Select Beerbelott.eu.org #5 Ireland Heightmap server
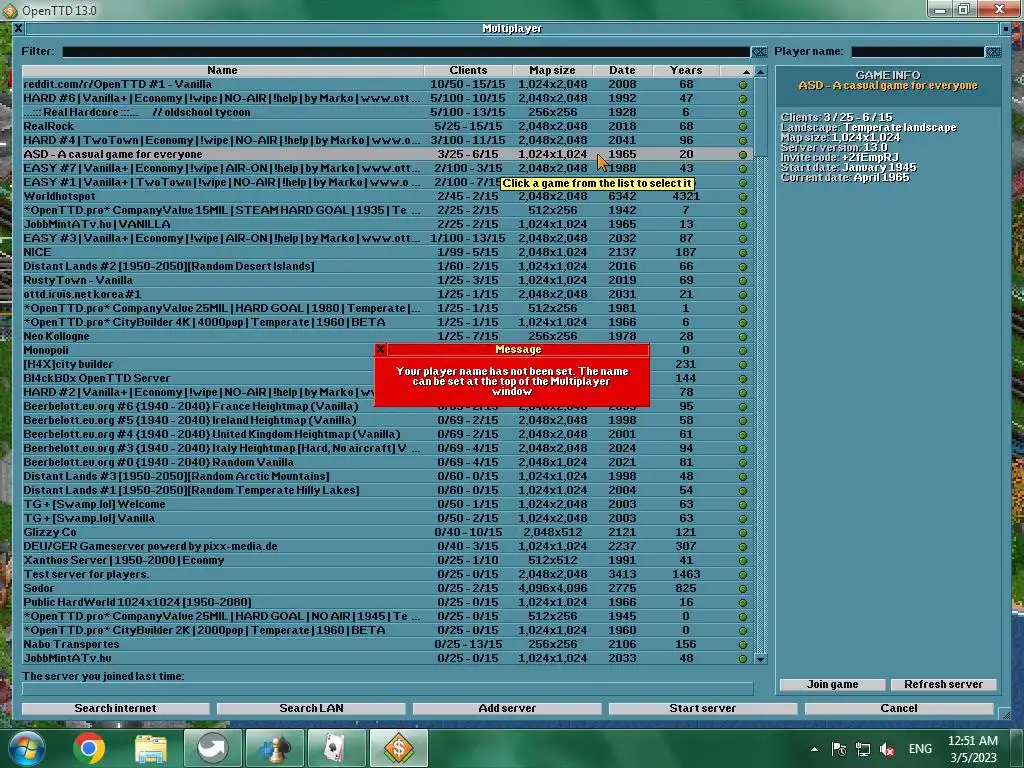The width and height of the screenshot is (1024, 768). coord(387,421)
